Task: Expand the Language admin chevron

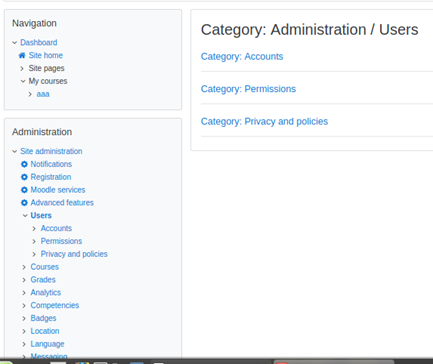Action: click(x=24, y=344)
